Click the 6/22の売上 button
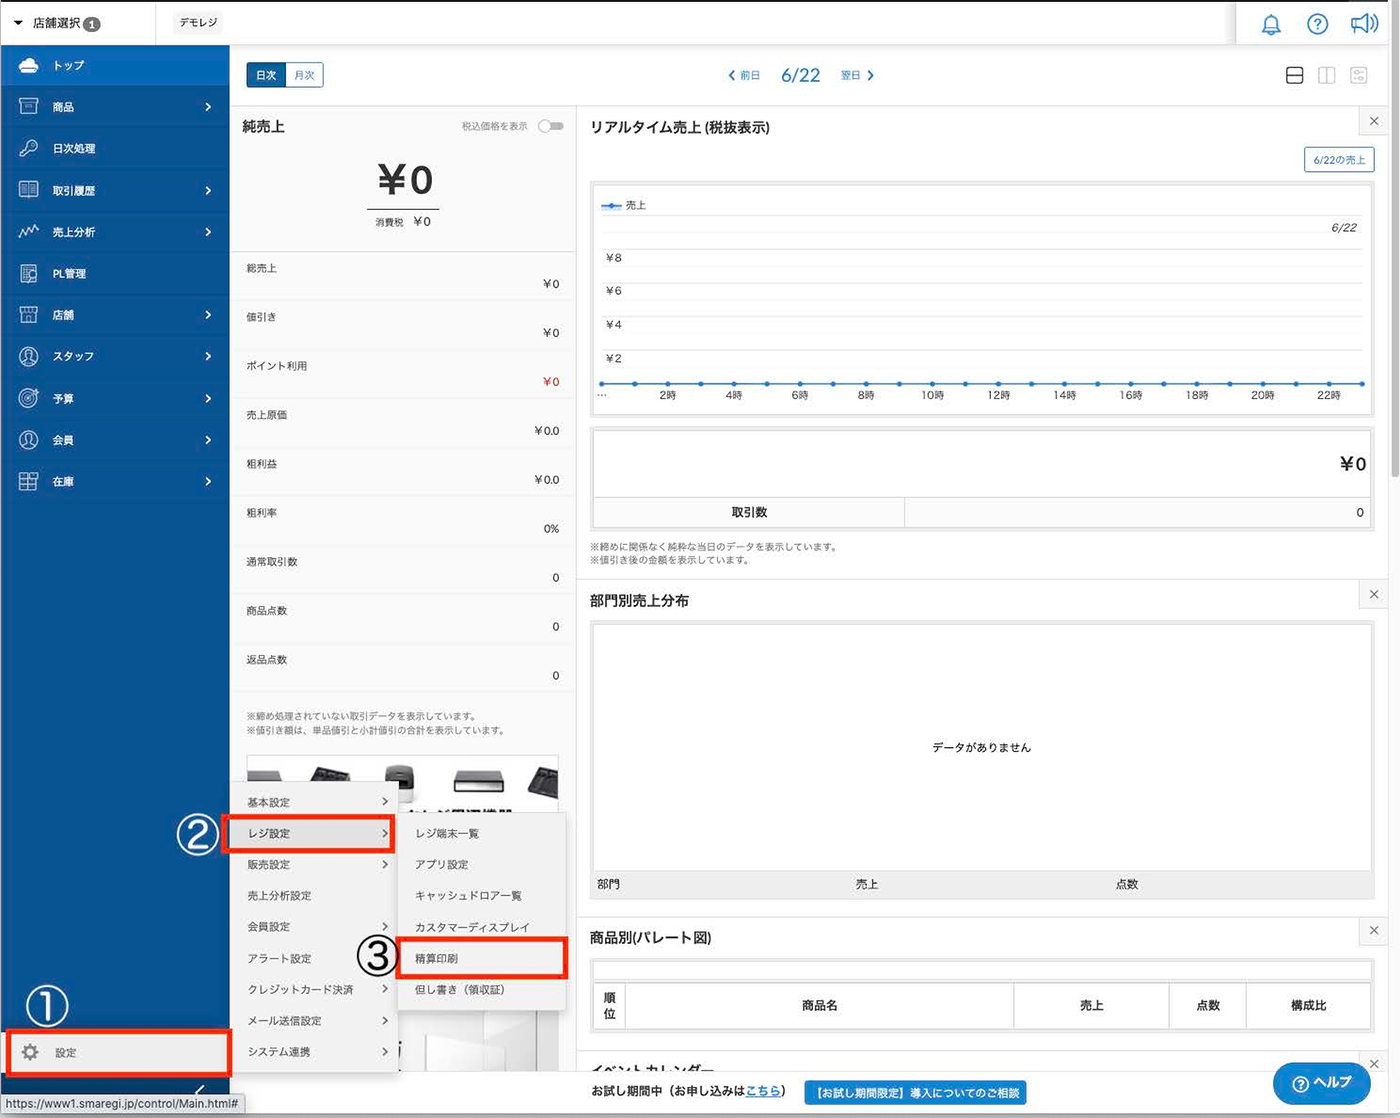The height and width of the screenshot is (1118, 1400). click(1339, 160)
